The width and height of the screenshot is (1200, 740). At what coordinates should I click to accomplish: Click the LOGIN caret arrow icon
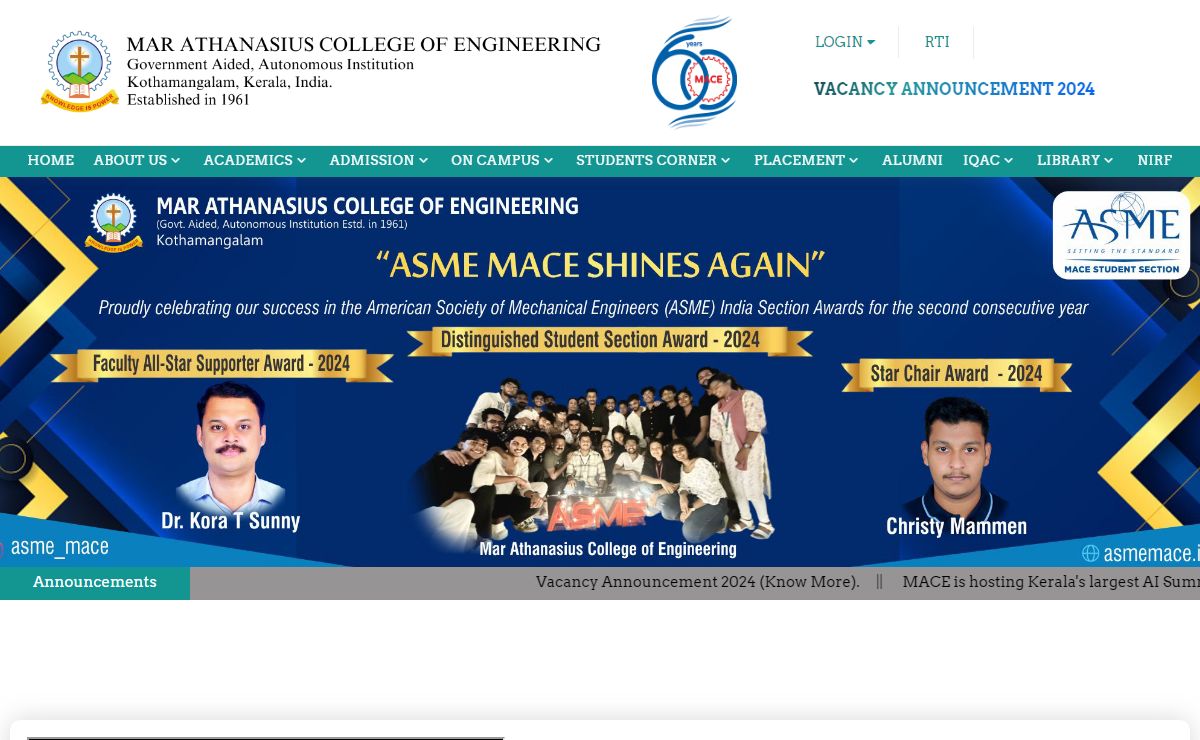[871, 42]
